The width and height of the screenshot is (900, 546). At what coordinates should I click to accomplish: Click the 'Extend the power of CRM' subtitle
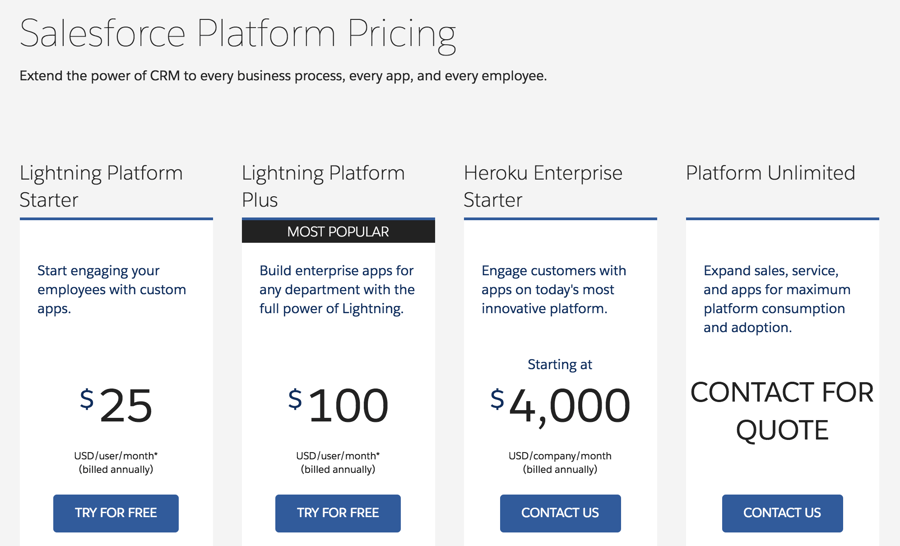(x=283, y=76)
